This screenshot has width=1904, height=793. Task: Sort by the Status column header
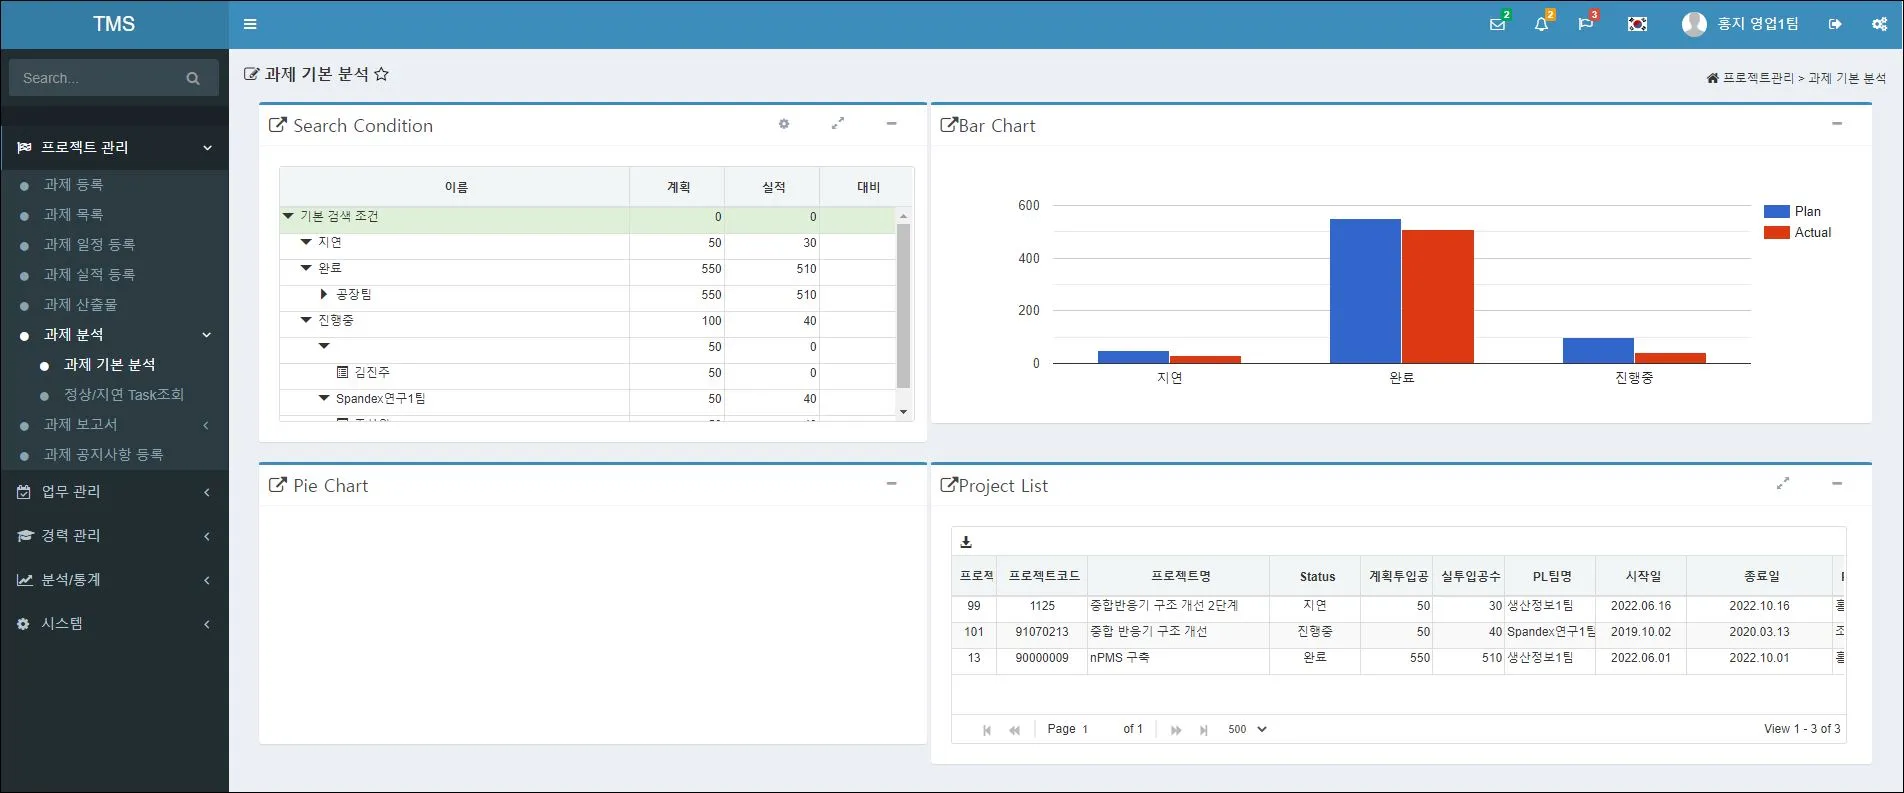click(x=1316, y=576)
